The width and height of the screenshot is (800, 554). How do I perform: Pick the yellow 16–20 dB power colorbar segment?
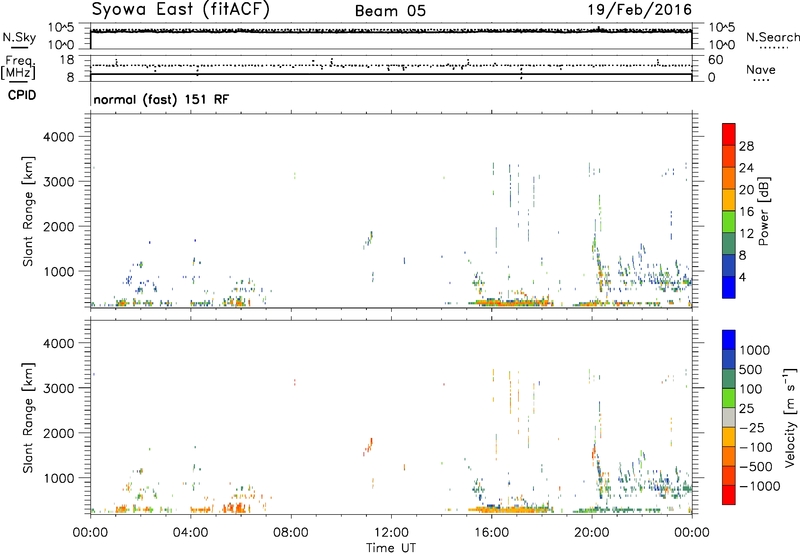coord(729,200)
